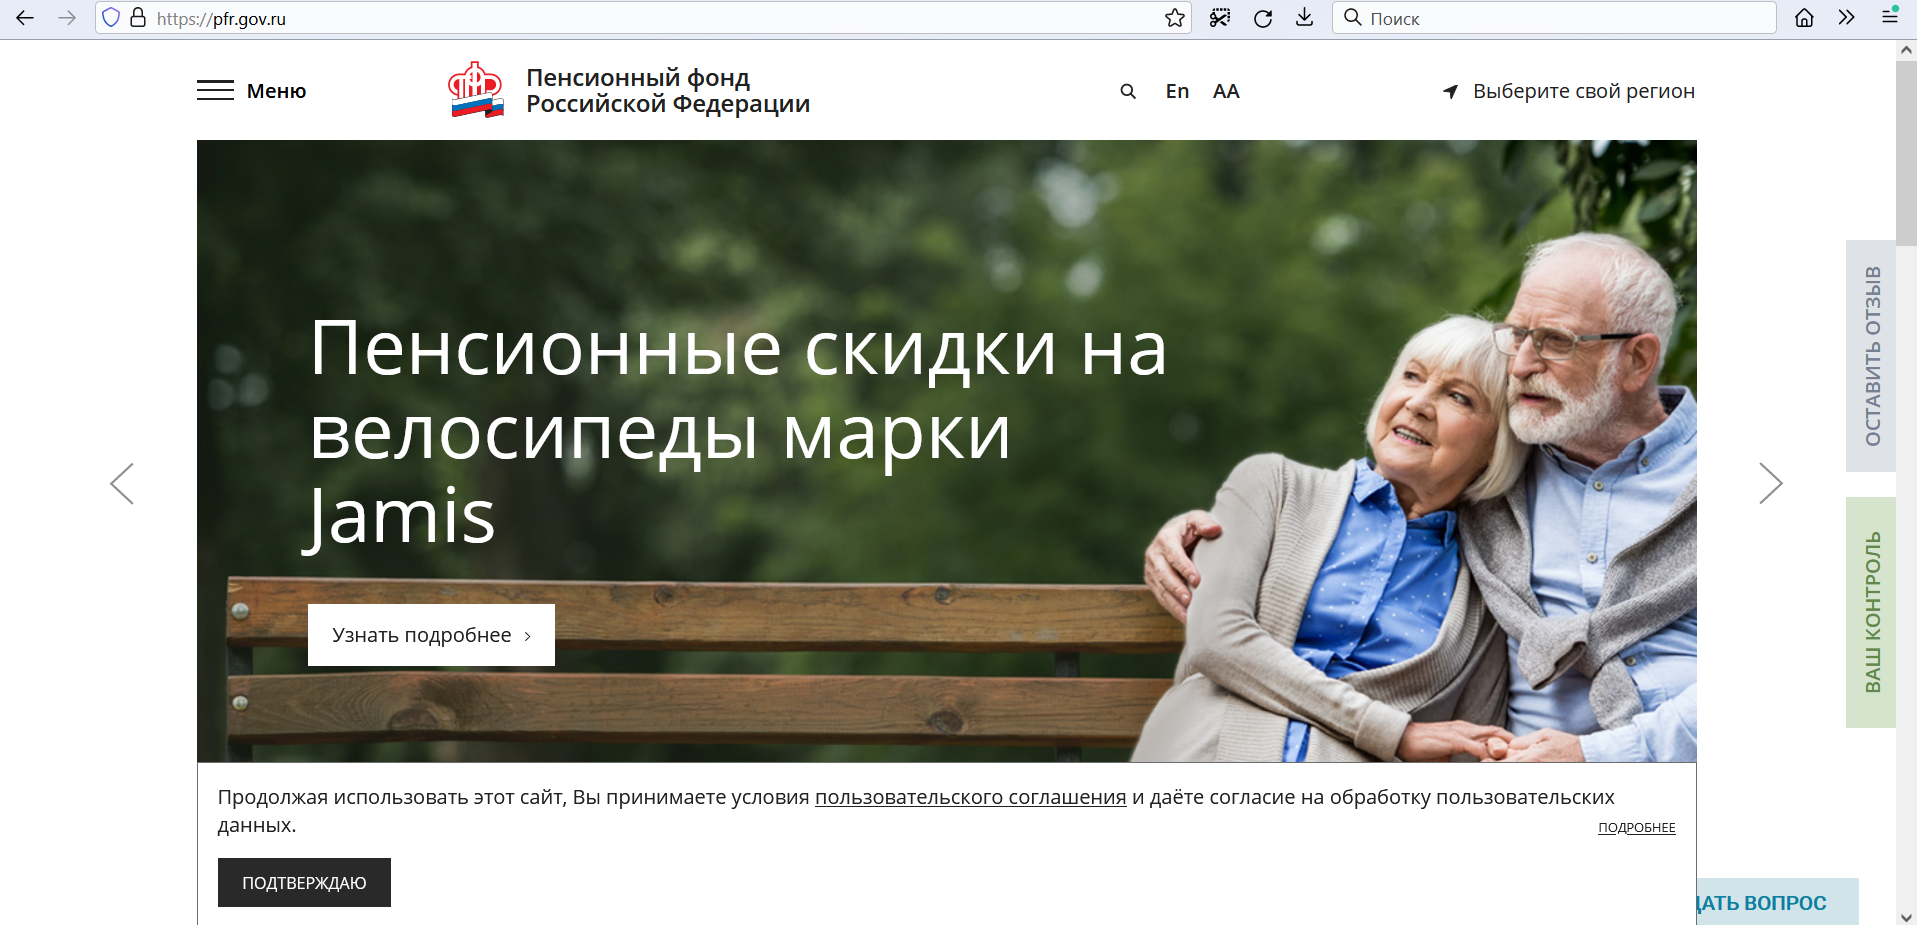The image size is (1917, 925).
Task: Click Пенсионный фонд Российской Федерации title
Action: click(x=668, y=91)
